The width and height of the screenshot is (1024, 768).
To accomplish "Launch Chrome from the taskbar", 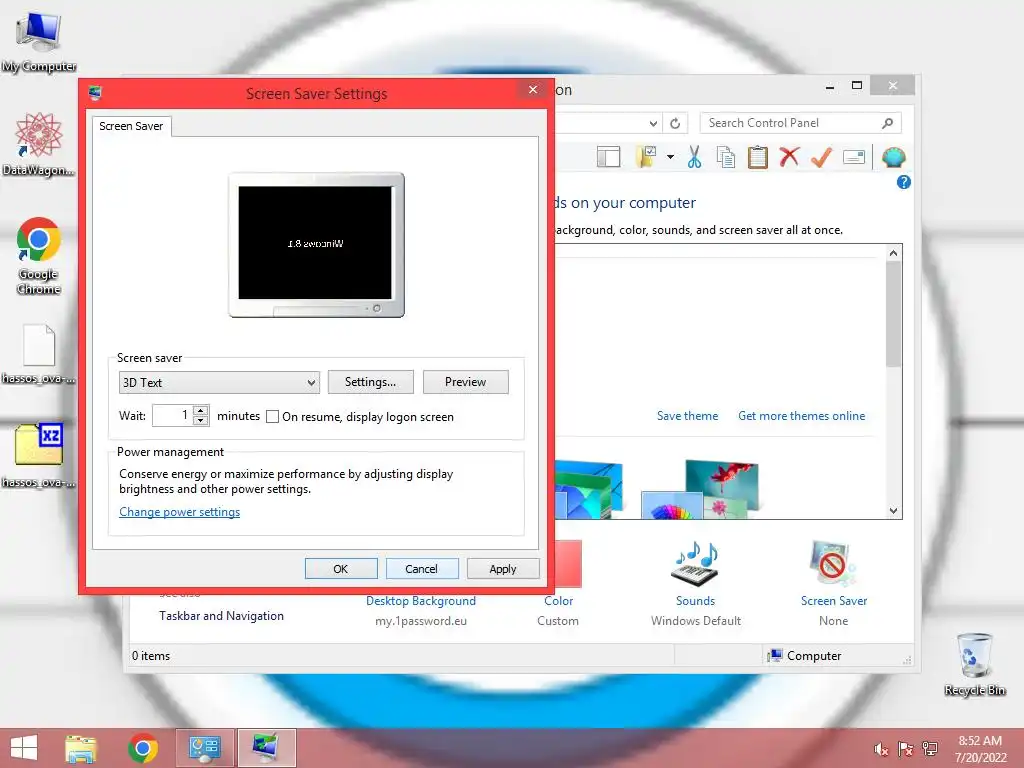I will click(x=143, y=748).
